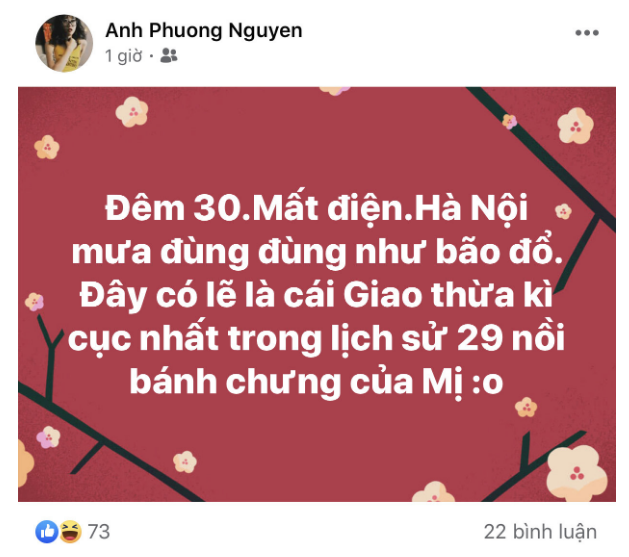Click the pink blossom atop the left branch

34,302
